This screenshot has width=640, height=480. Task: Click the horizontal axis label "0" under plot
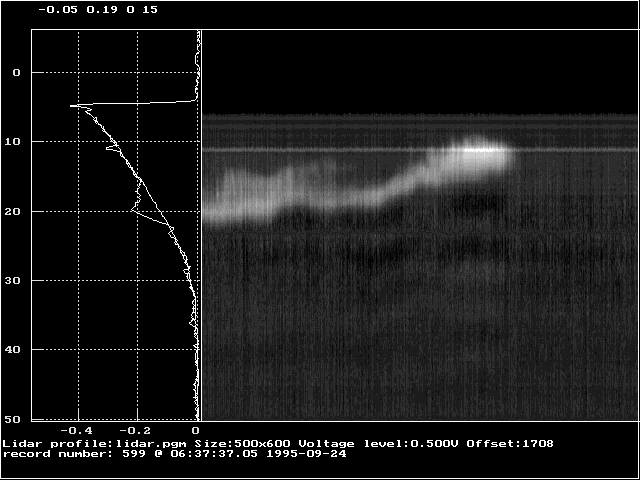[x=196, y=431]
